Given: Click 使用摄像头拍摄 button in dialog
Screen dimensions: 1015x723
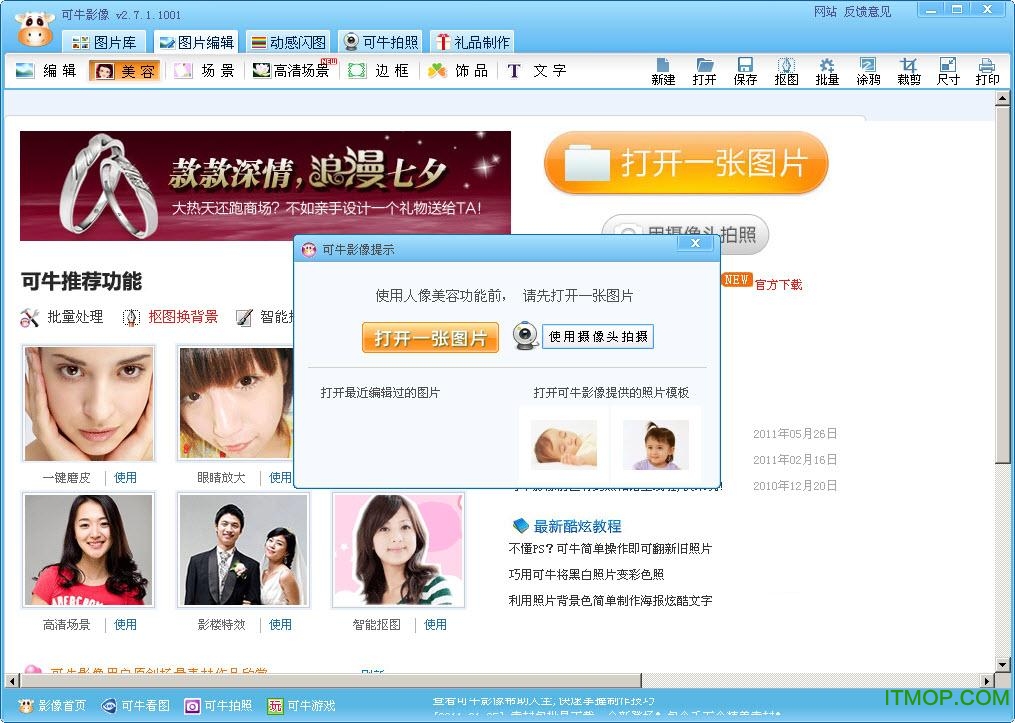Looking at the screenshot, I should (x=597, y=337).
